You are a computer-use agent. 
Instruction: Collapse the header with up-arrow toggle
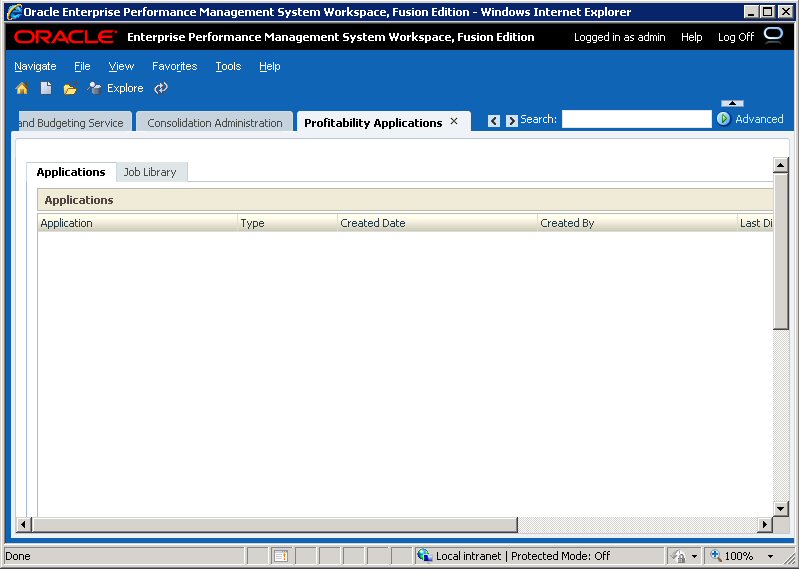point(732,103)
